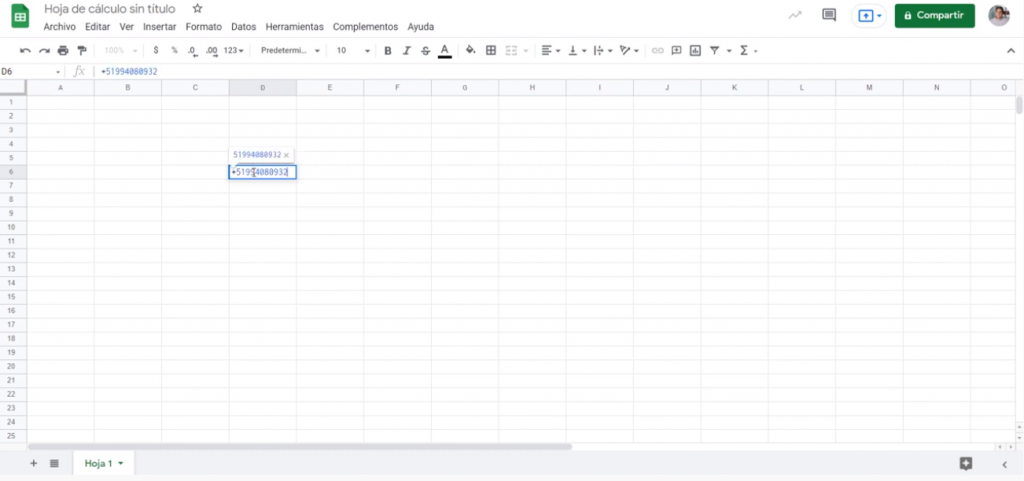
Task: Click the undo arrow in toolbar
Action: 25,50
